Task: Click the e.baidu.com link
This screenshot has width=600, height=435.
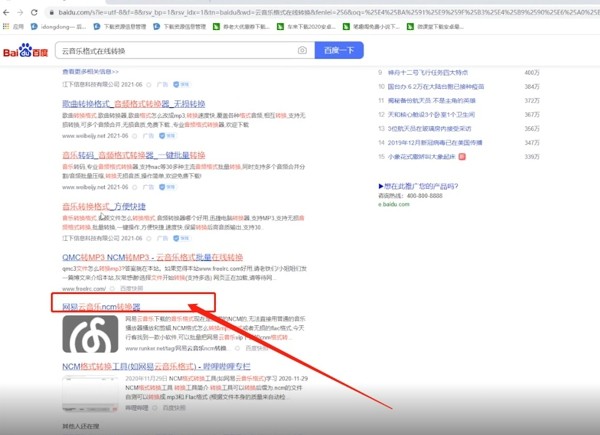Action: coord(394,204)
